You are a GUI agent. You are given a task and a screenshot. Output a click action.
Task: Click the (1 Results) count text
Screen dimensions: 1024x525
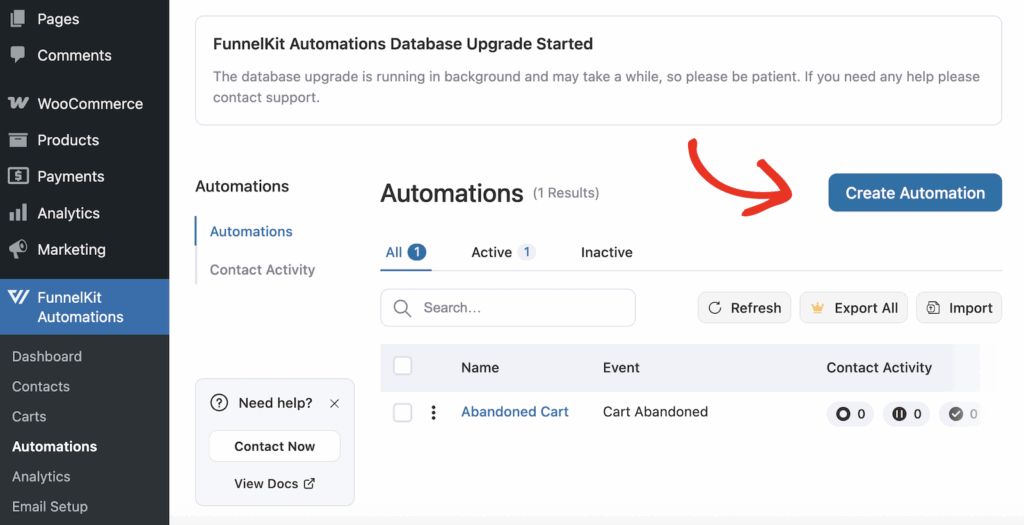(x=566, y=193)
